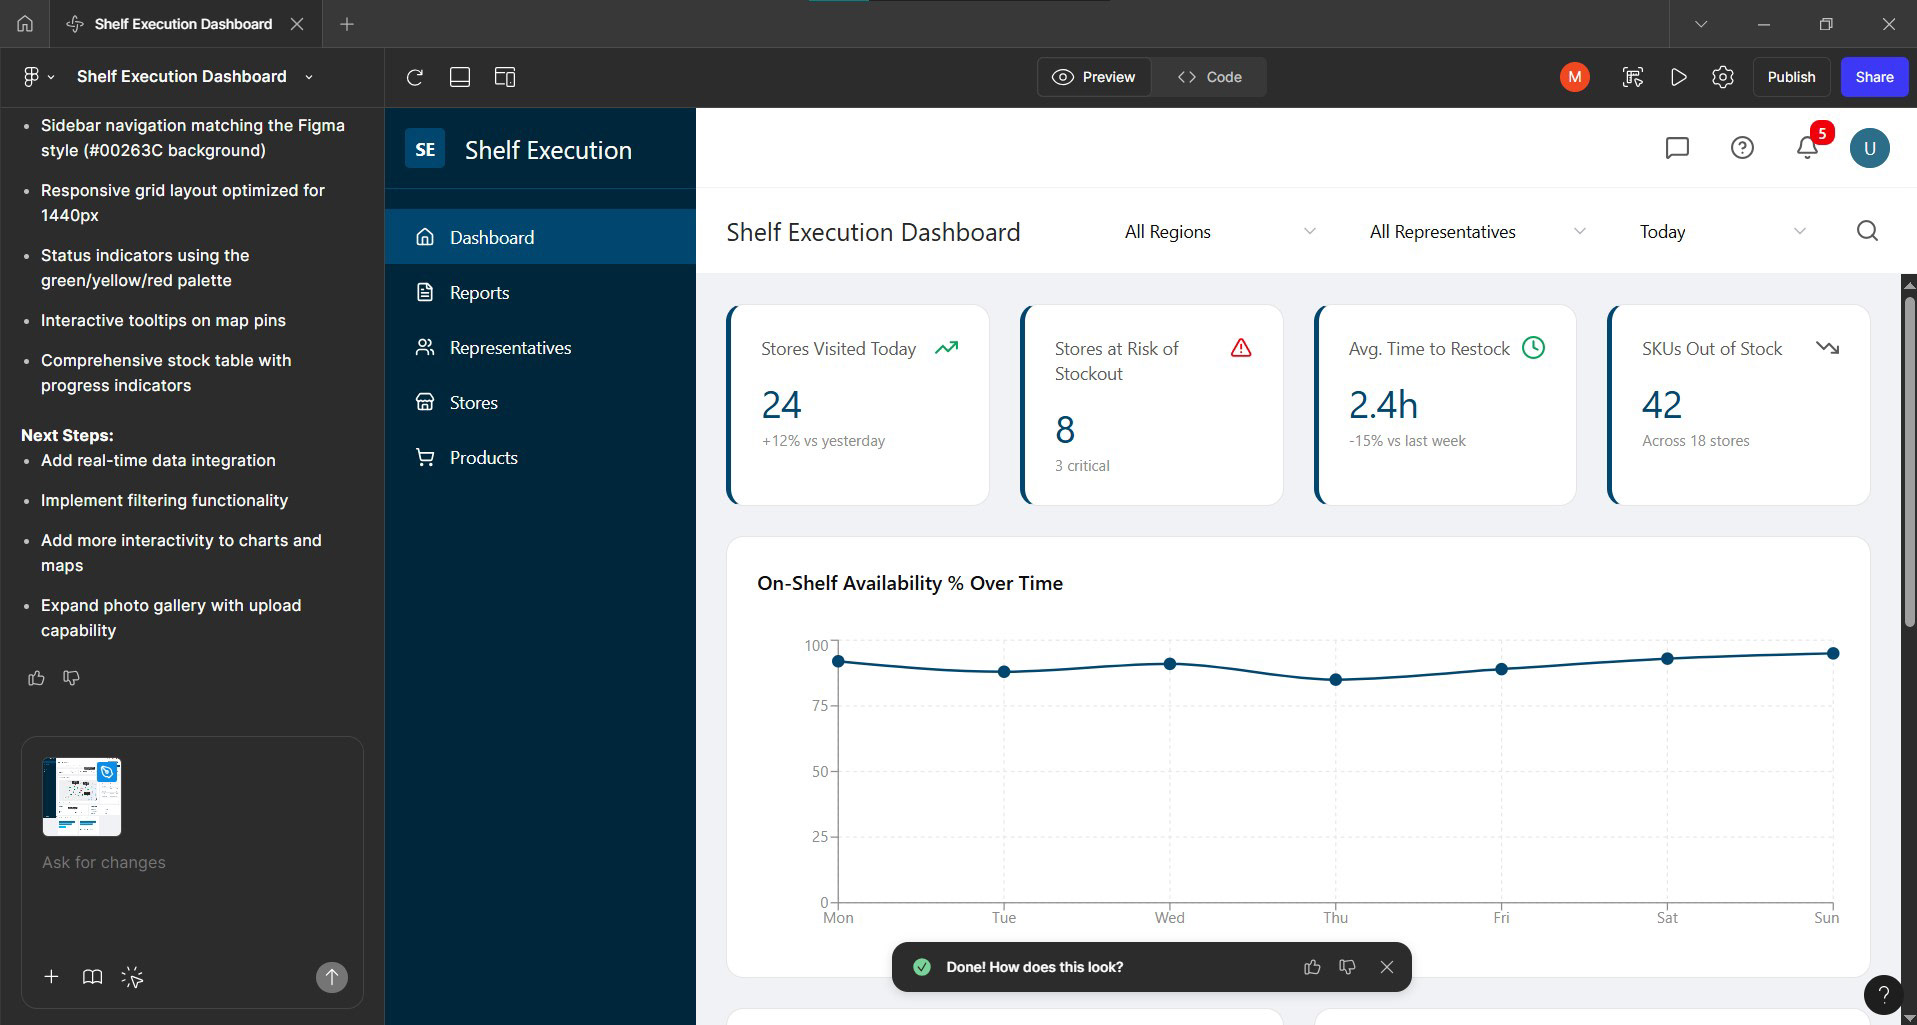Image resolution: width=1917 pixels, height=1025 pixels.
Task: Open the All Representatives dropdown
Action: pos(1477,232)
